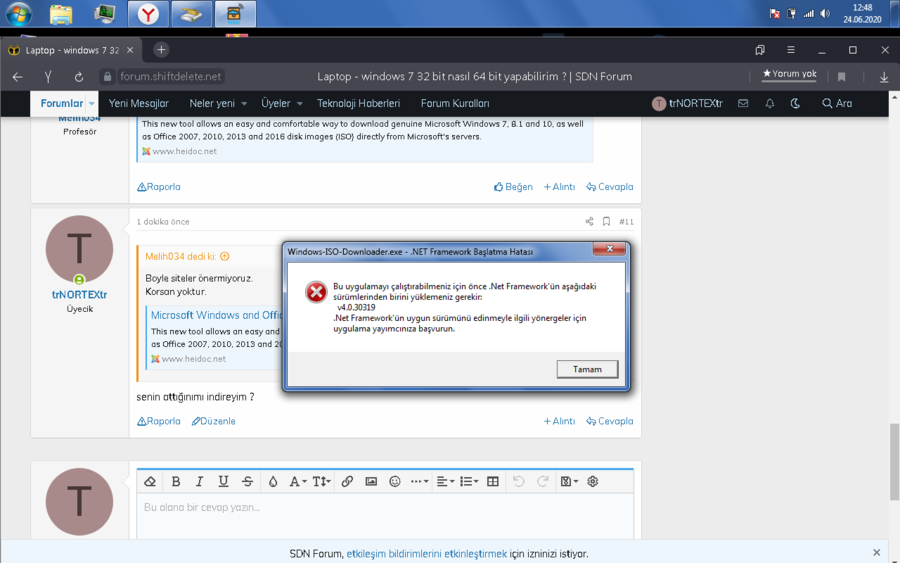Open the trNORTEXtr profile link under avatar
This screenshot has width=900, height=563.
click(x=79, y=294)
